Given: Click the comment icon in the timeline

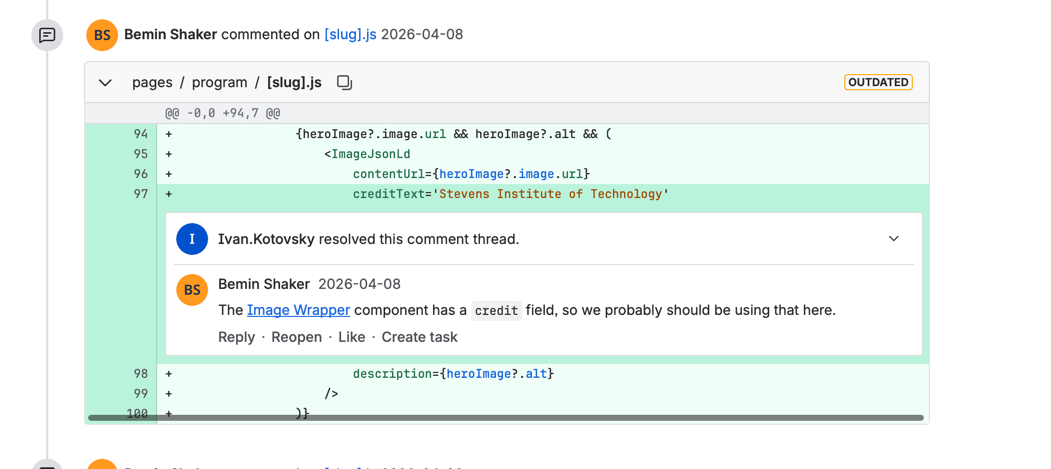Looking at the screenshot, I should click(x=47, y=35).
